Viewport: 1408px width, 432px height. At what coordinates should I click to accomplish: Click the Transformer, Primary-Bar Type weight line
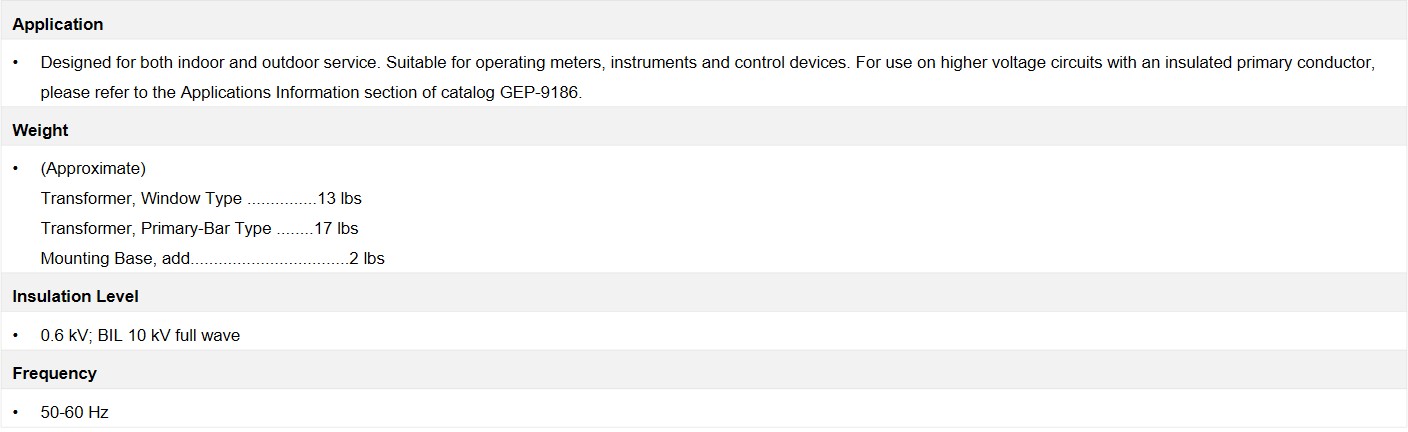point(199,228)
